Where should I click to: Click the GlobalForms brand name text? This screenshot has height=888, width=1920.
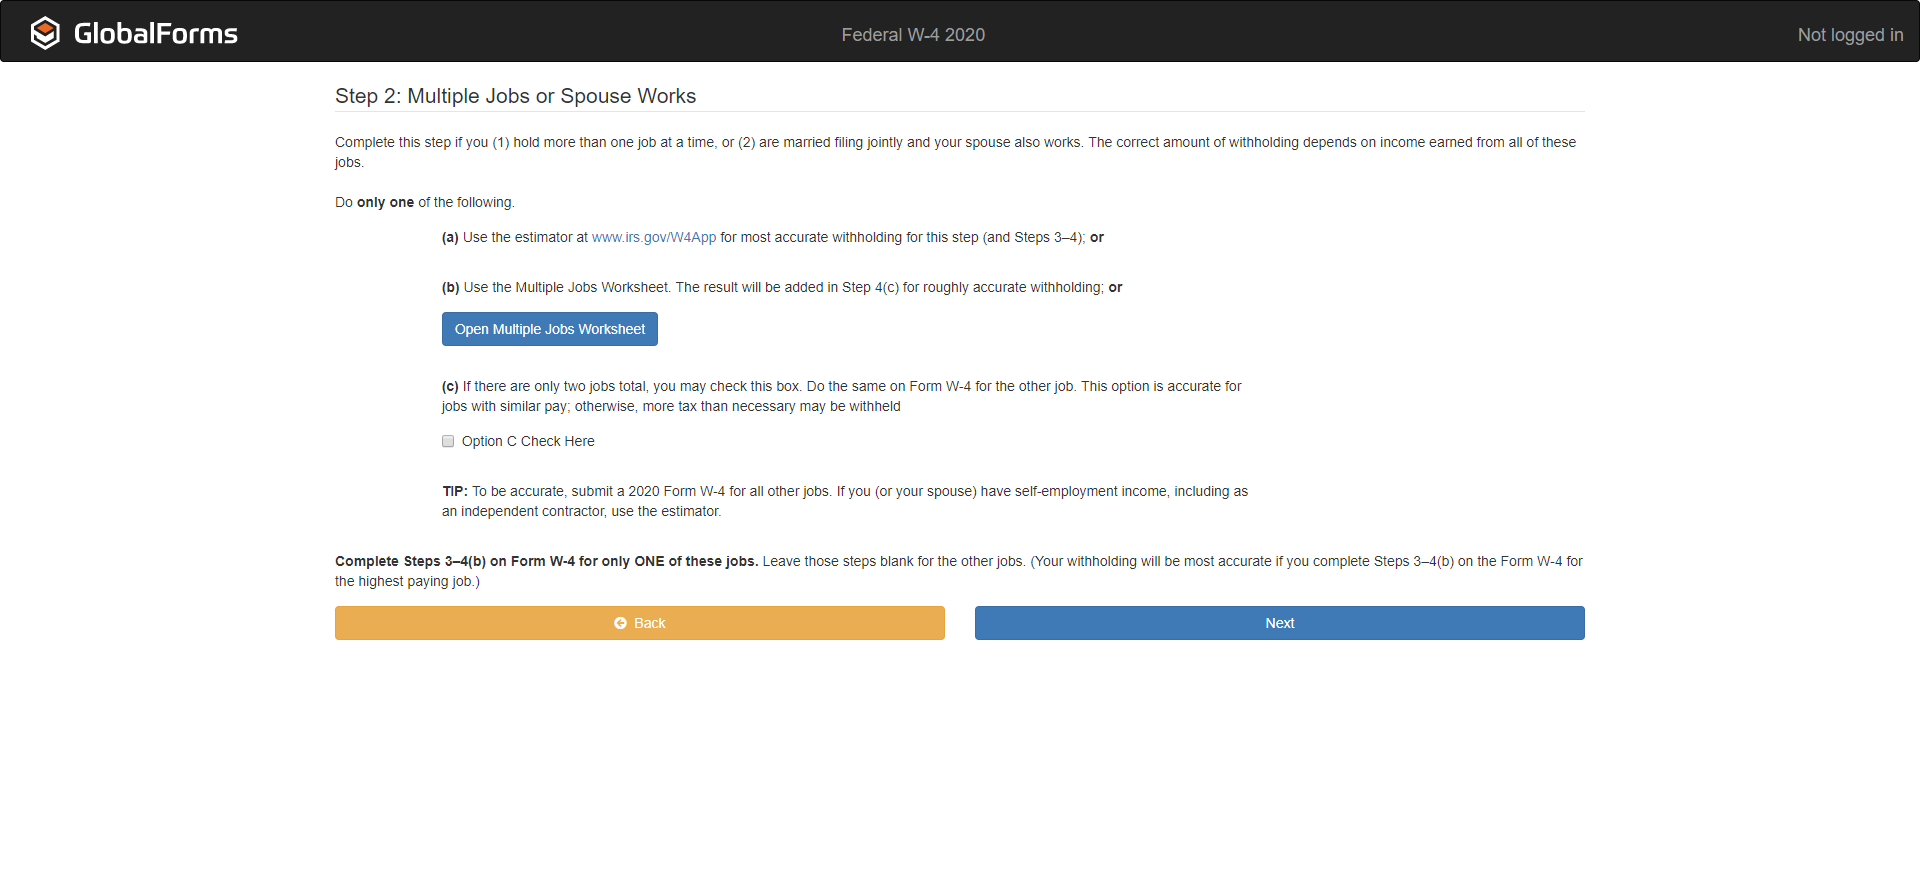coord(156,34)
